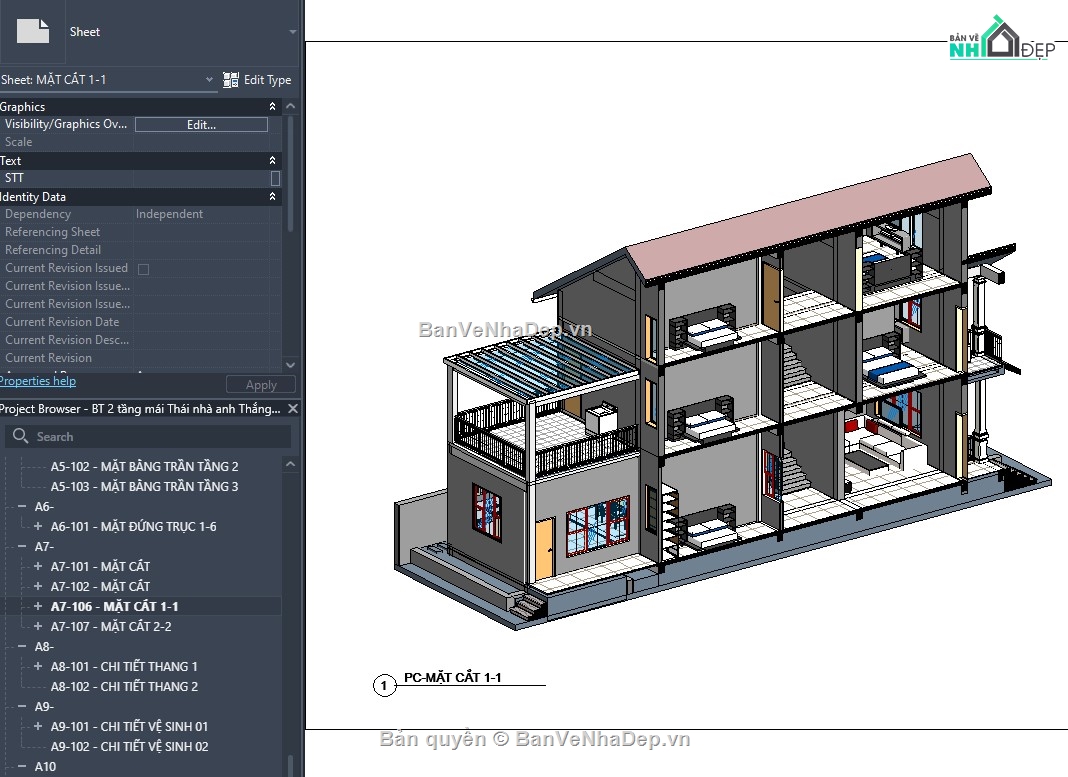Select sheet A5-103 - MẶT BẰNG TRẦN TẦNG 3

(144, 486)
